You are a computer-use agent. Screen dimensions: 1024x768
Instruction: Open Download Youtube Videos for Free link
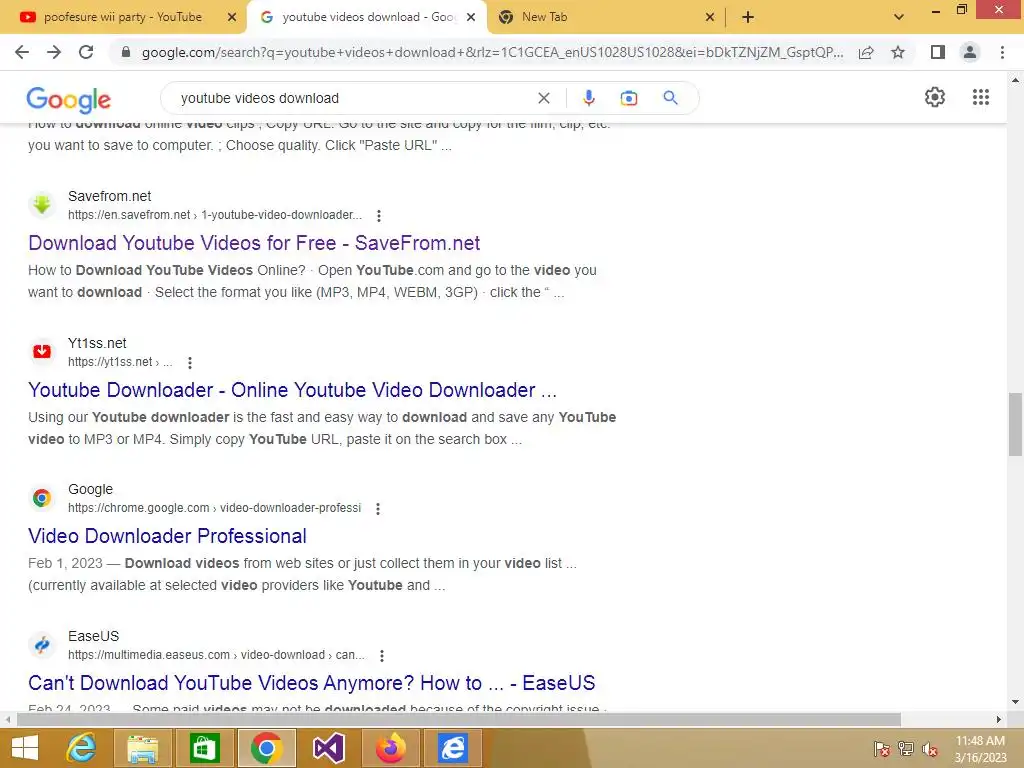(x=254, y=243)
